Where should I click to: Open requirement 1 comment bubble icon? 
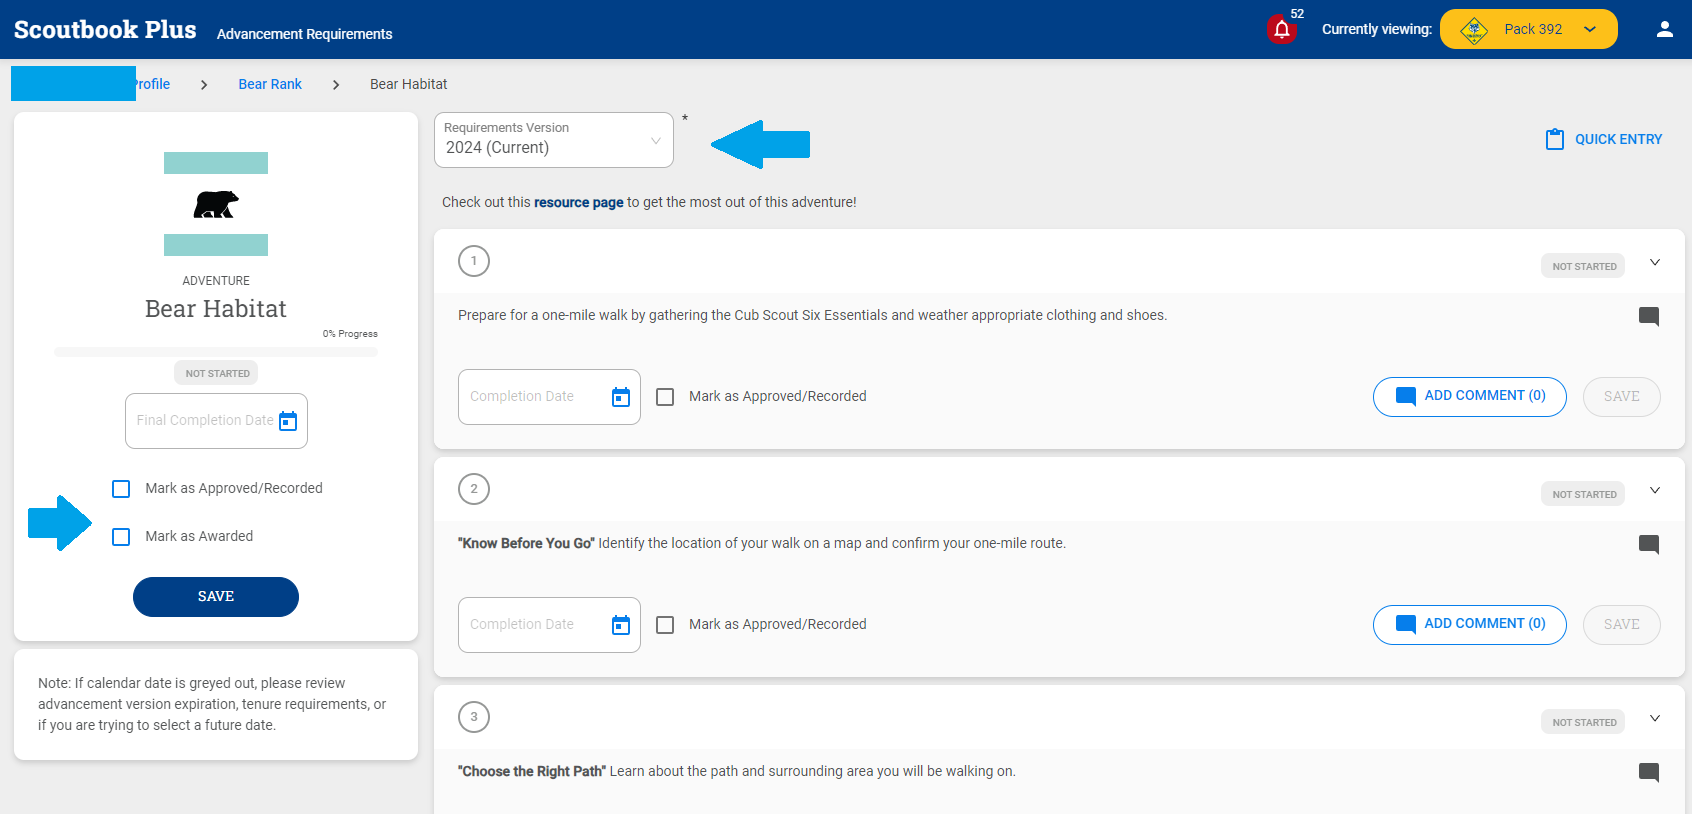point(1649,316)
